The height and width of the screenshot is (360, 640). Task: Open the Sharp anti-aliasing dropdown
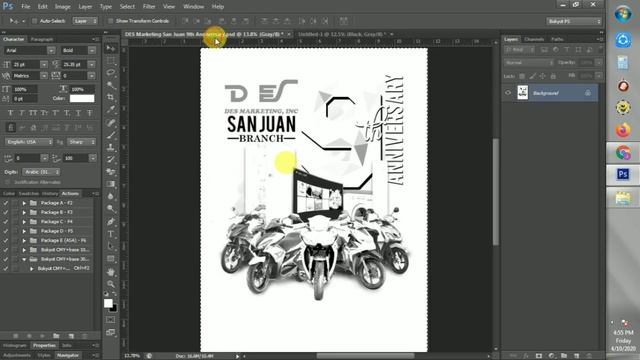81,142
